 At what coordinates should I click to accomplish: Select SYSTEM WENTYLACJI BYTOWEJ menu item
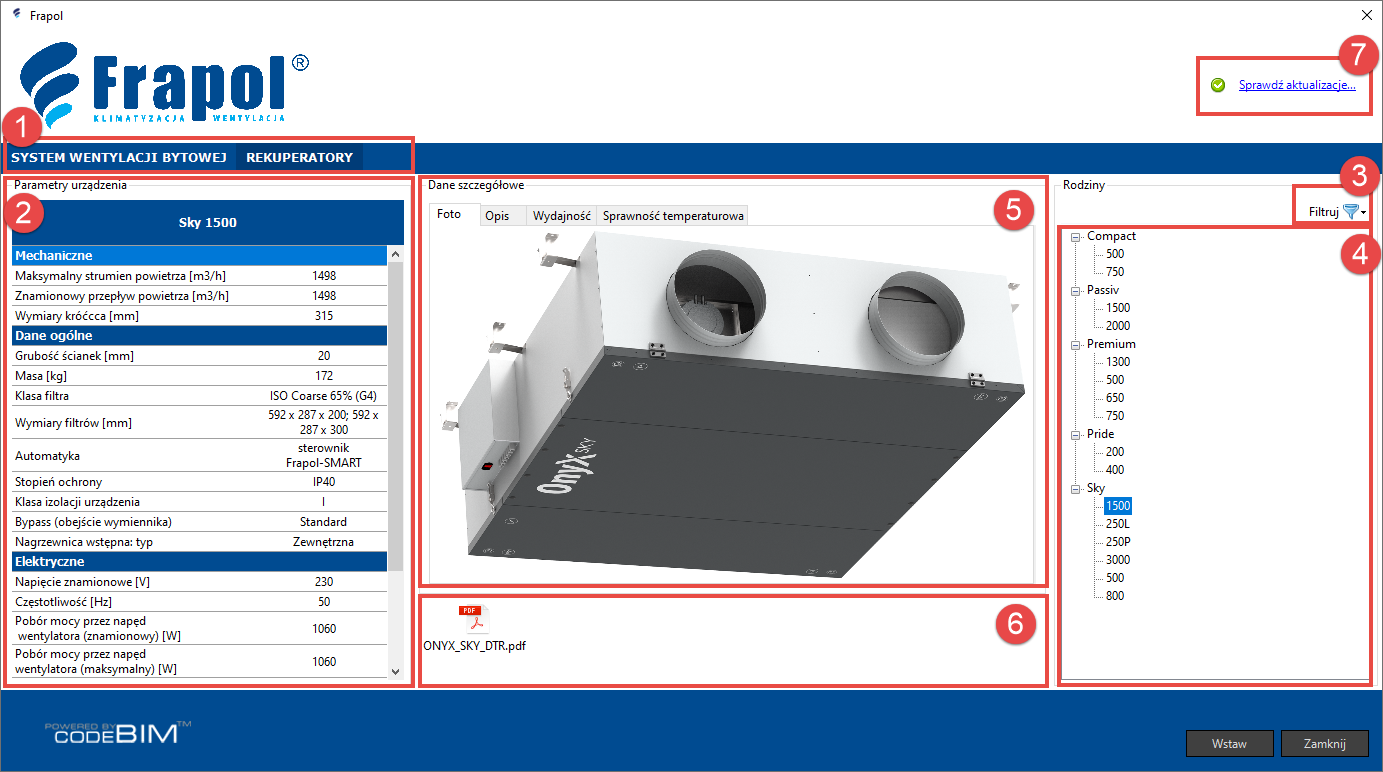(118, 157)
